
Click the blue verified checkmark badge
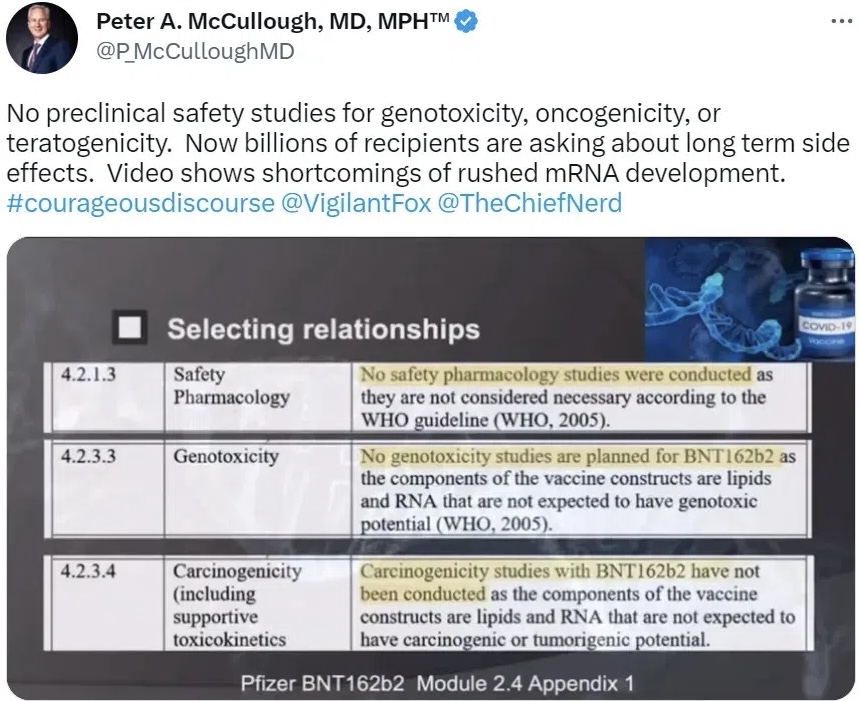pyautogui.click(x=466, y=21)
